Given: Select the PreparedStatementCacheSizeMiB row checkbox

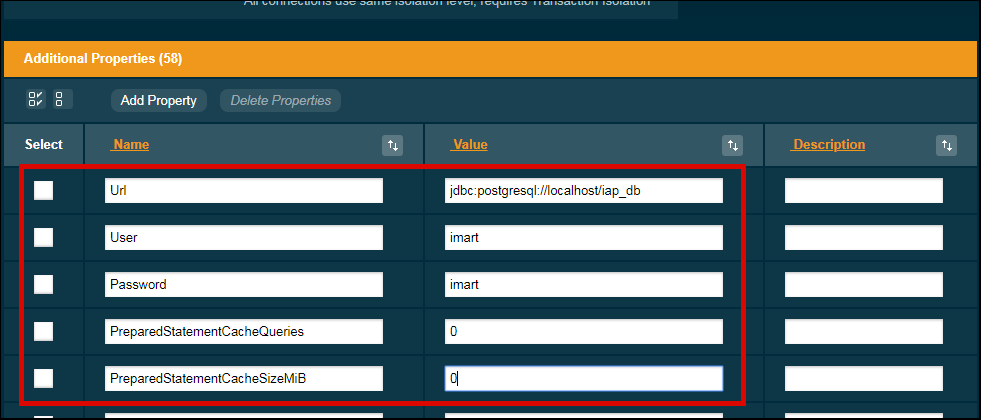Looking at the screenshot, I should 43,378.
